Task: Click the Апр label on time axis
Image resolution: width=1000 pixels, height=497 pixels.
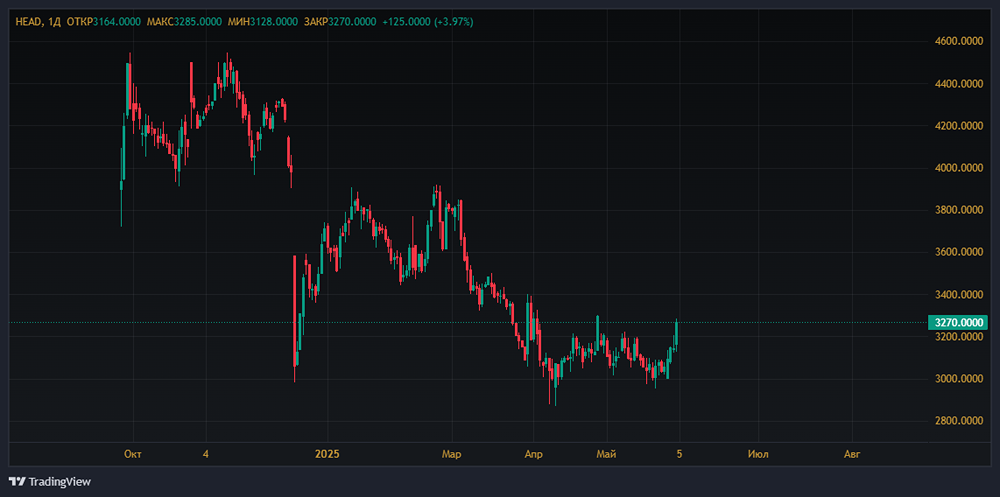Action: (532, 454)
